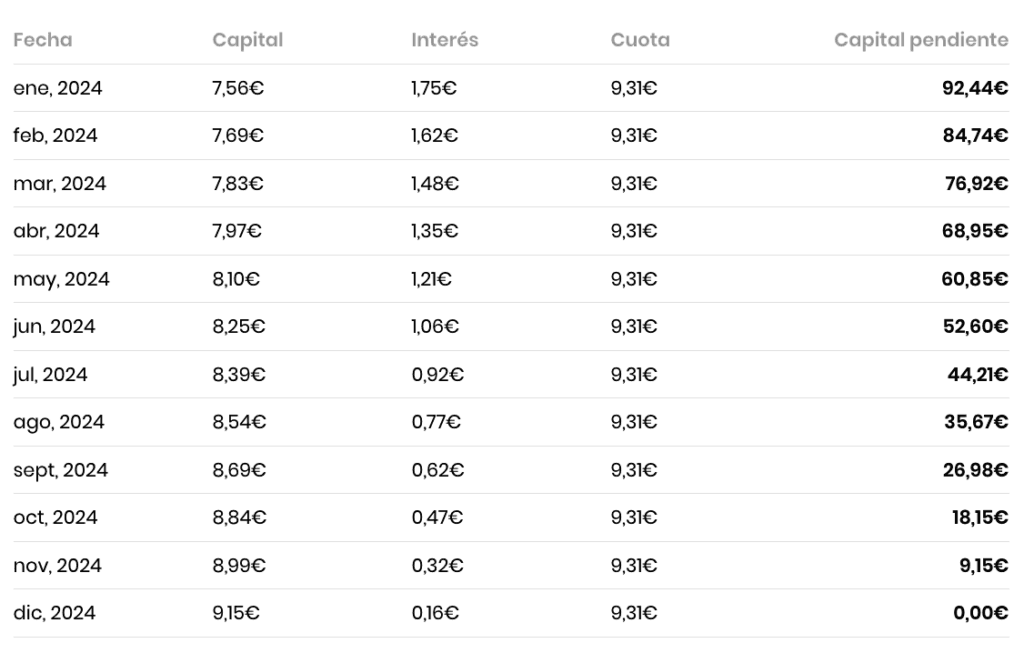This screenshot has width=1024, height=653.
Task: Click interest value 1,62€
Action: (435, 136)
